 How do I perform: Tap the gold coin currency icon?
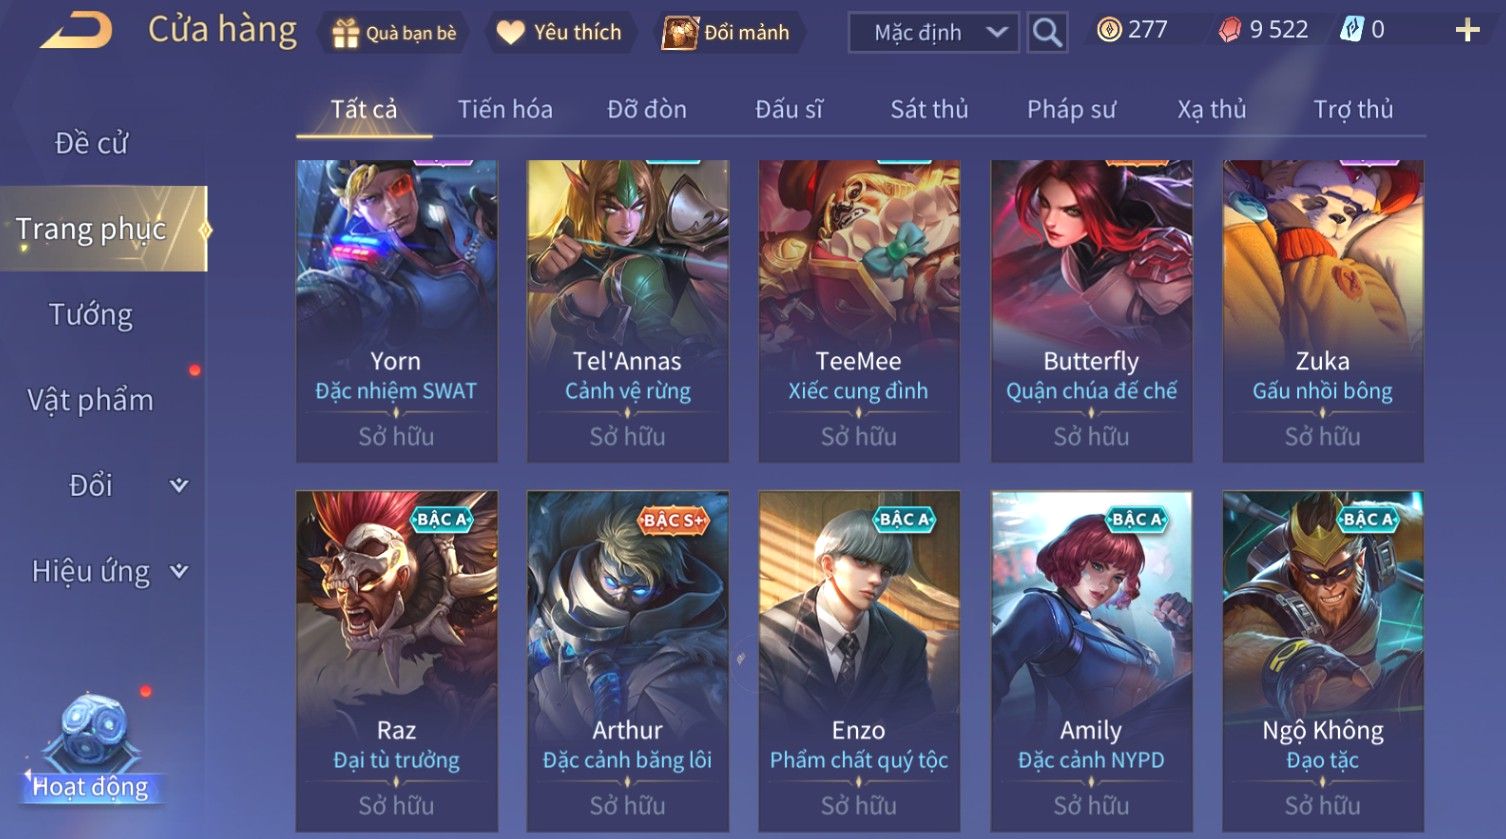pyautogui.click(x=1109, y=30)
